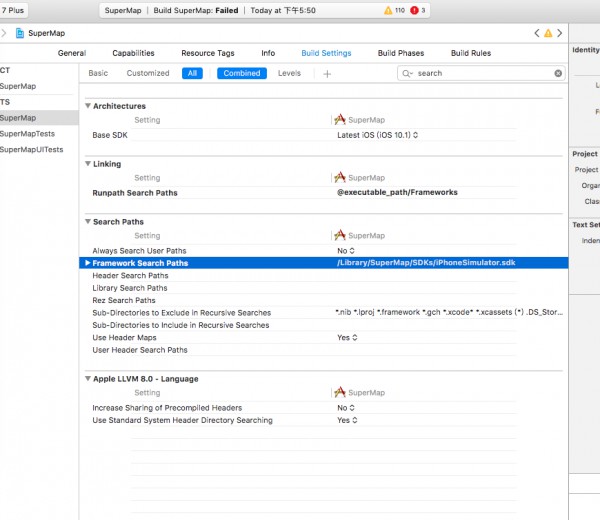Open Use Standard System Header Directory Searching dropdown
This screenshot has height=520, width=600.
point(347,420)
